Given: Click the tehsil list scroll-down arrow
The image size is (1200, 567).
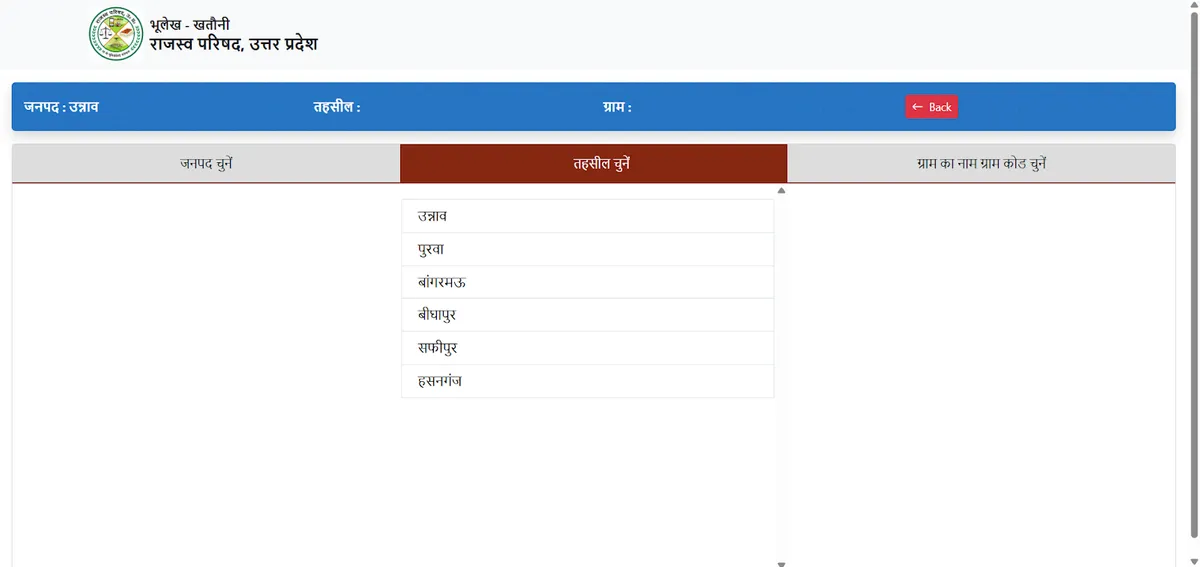Looking at the screenshot, I should 781,563.
